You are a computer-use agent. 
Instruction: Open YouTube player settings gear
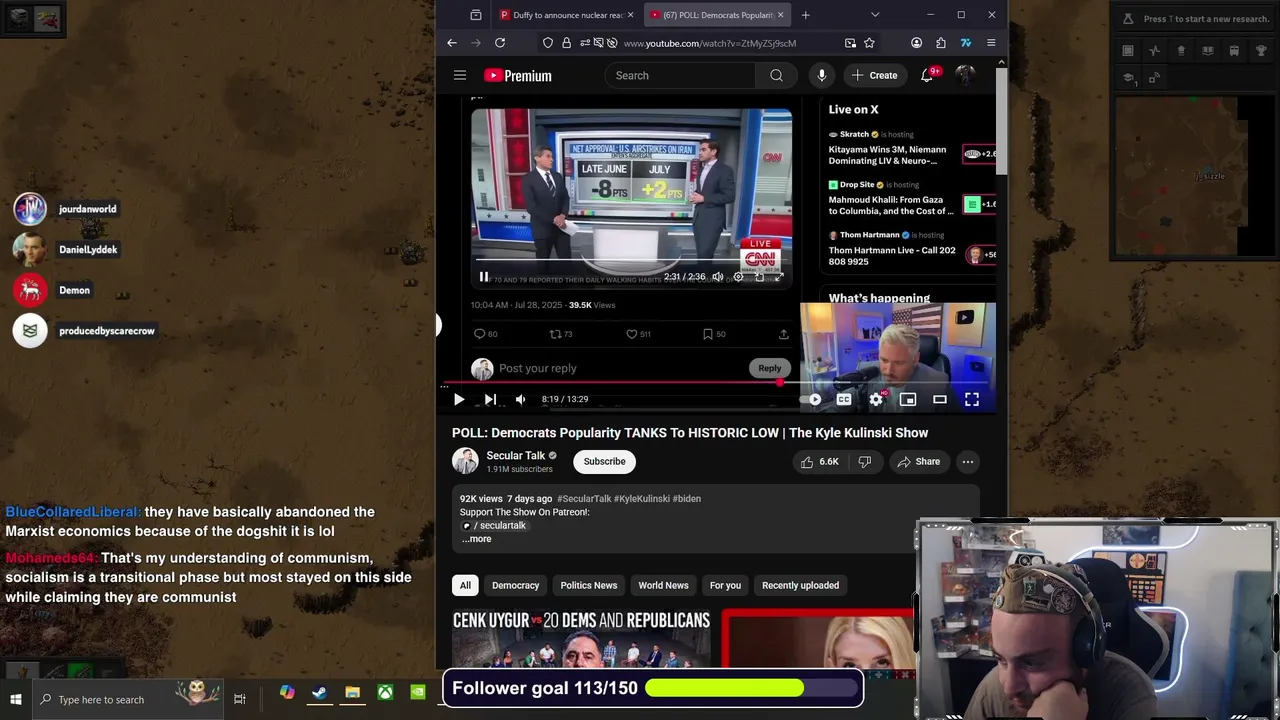[x=876, y=399]
